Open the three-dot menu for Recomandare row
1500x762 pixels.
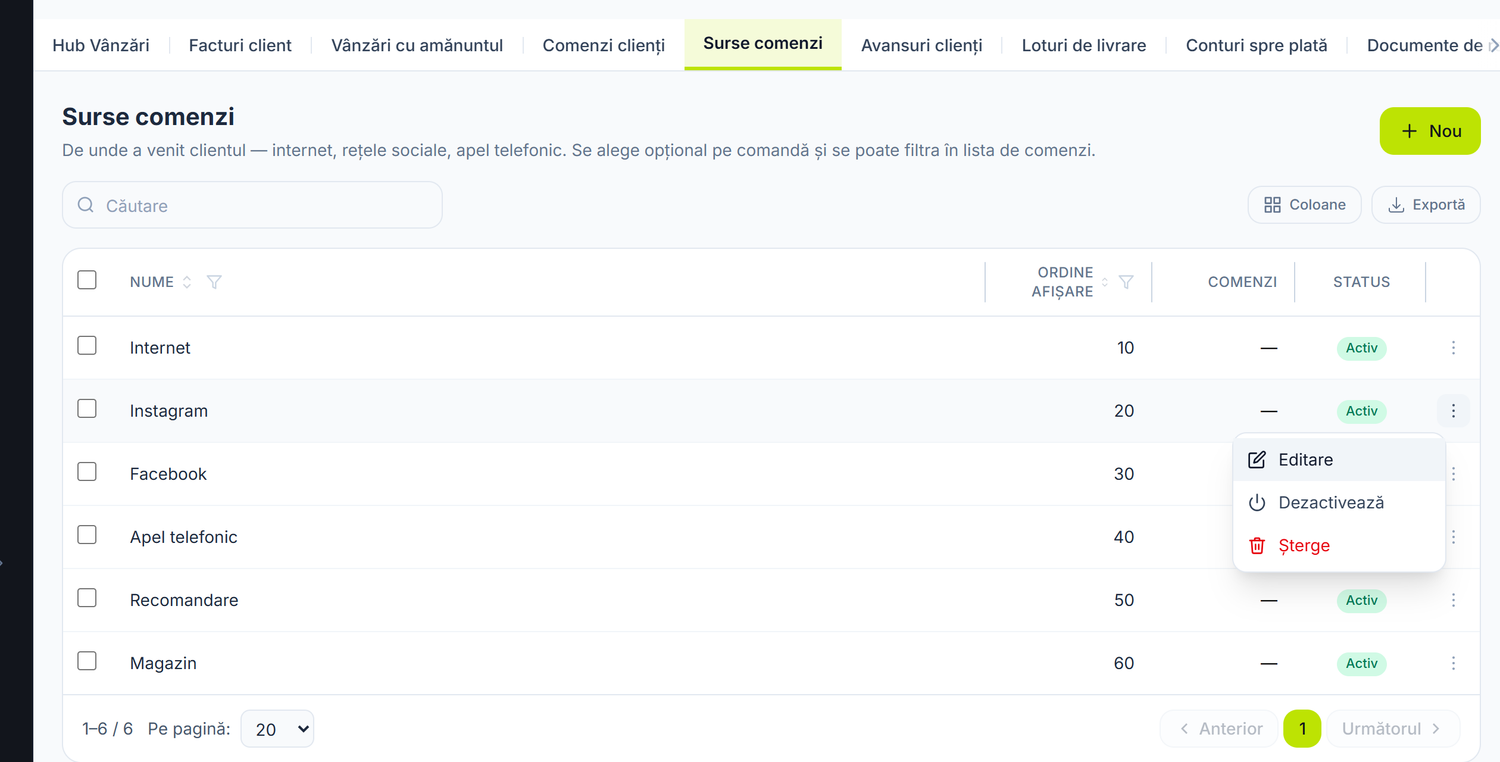pyautogui.click(x=1453, y=600)
